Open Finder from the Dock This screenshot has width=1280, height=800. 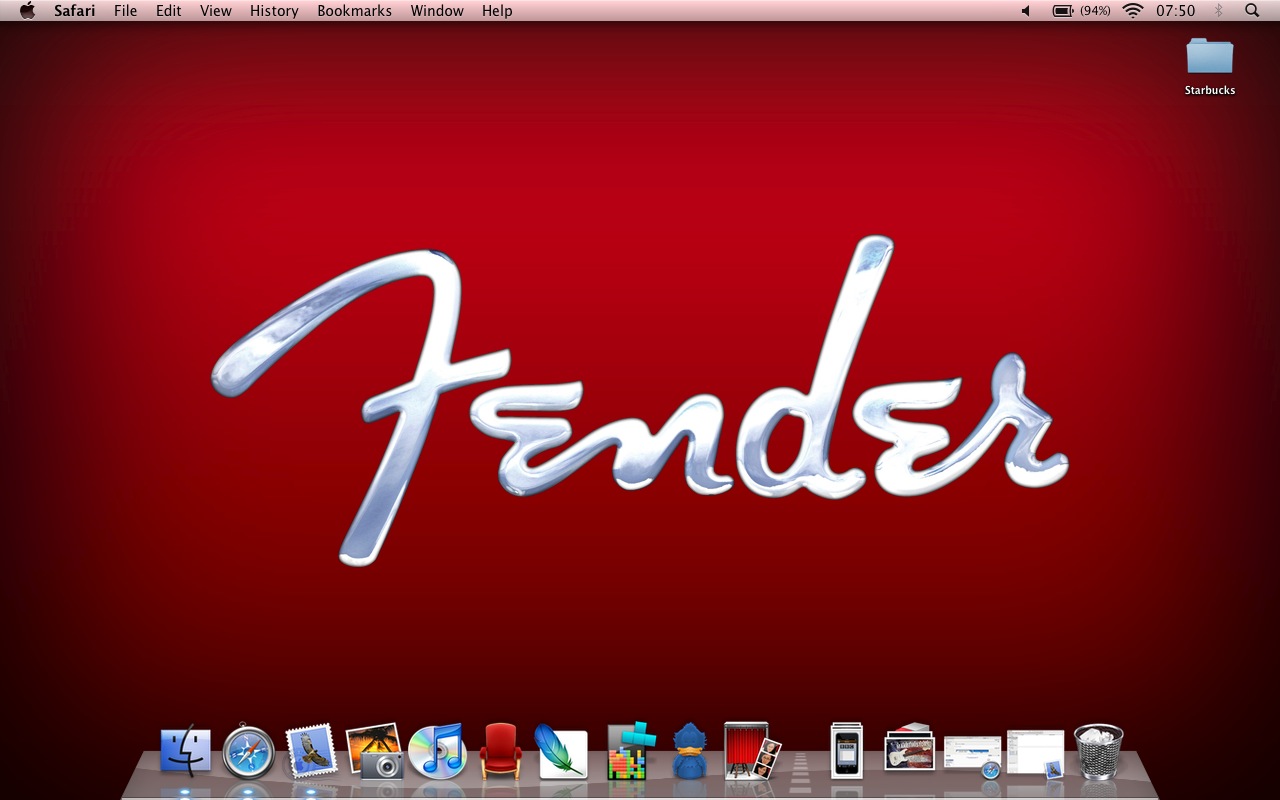click(186, 752)
